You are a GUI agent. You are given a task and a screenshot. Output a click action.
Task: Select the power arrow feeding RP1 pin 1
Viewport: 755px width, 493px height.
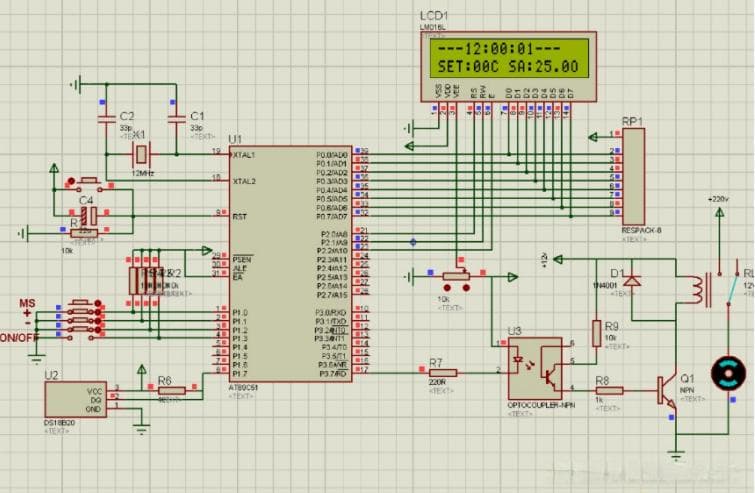(593, 137)
